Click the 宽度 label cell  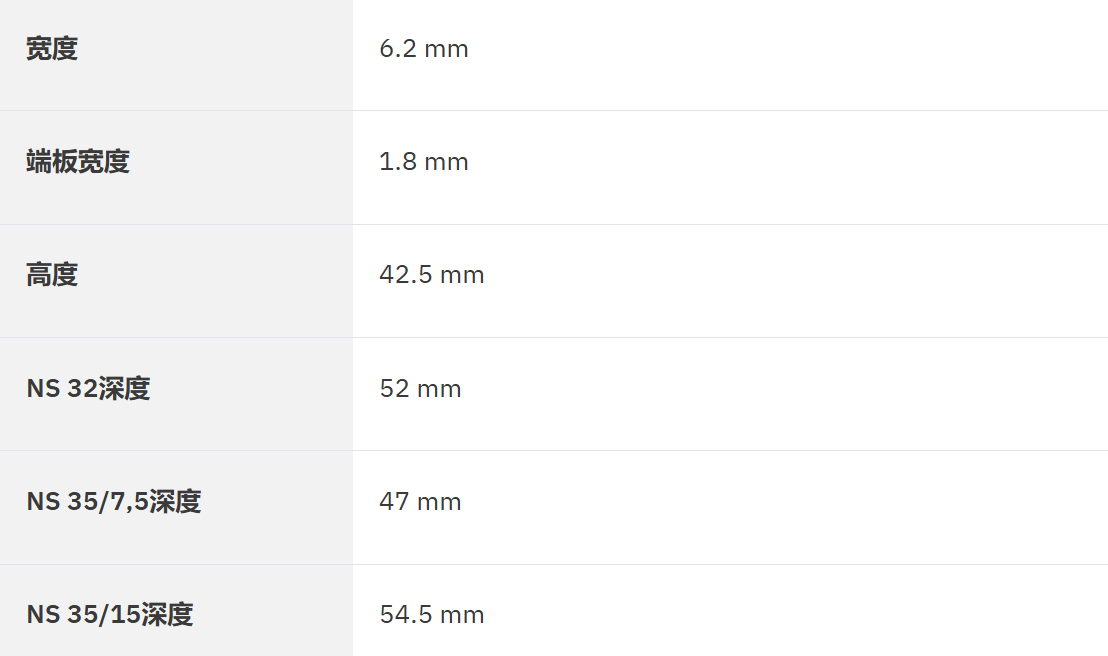[52, 48]
